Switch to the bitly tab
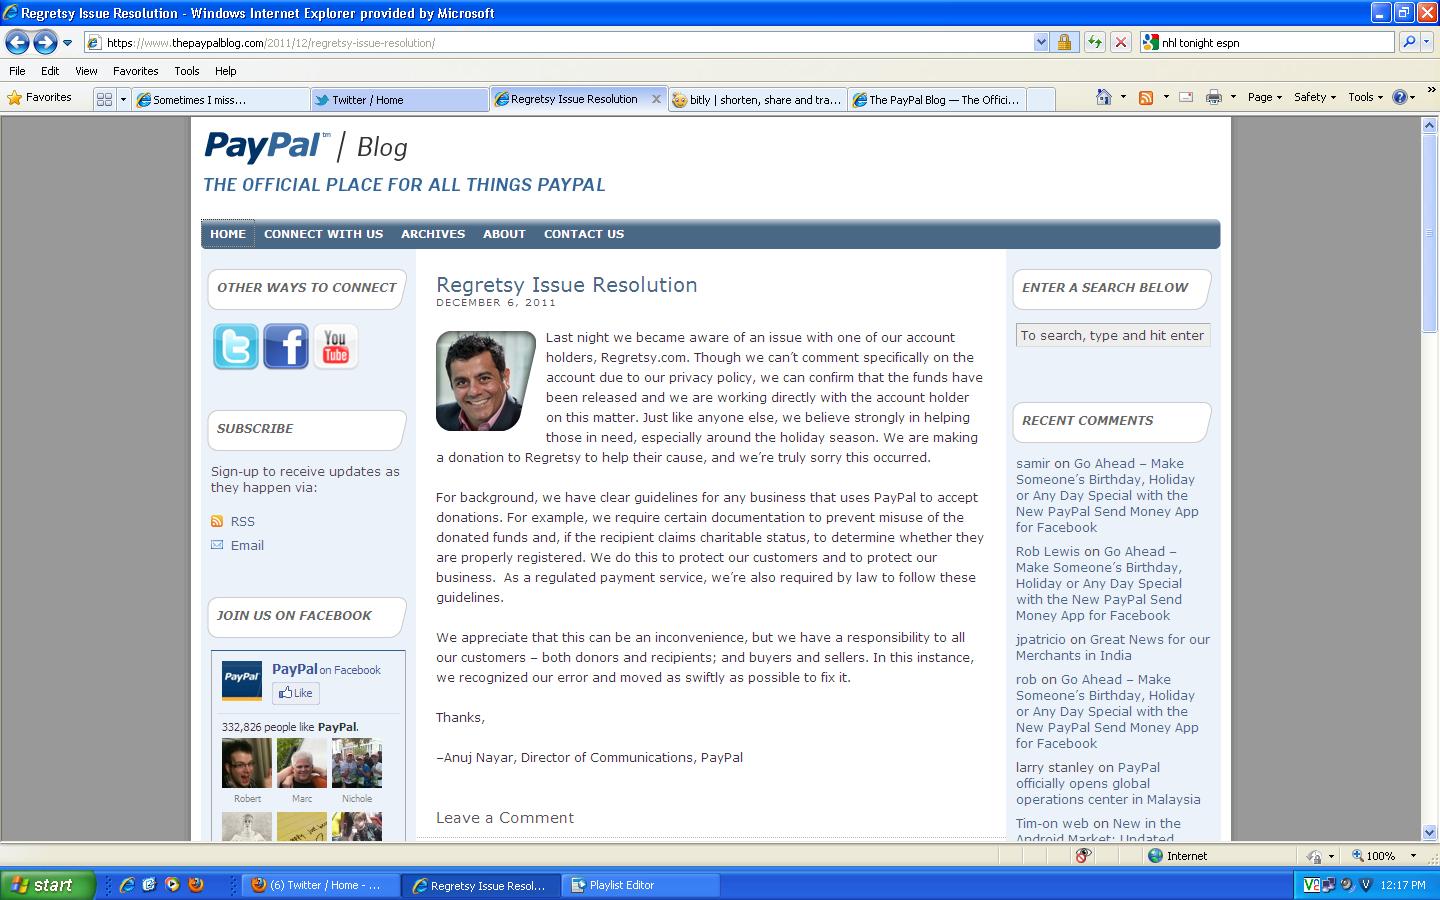 757,99
